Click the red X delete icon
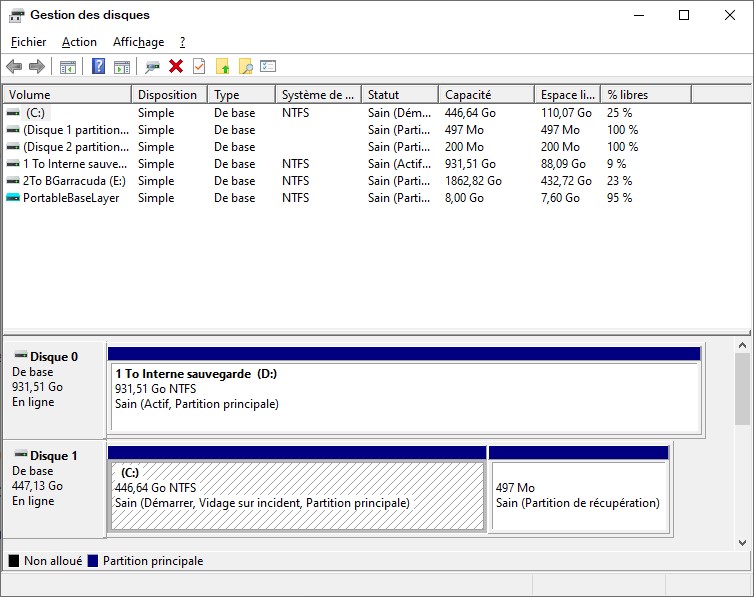 click(x=176, y=66)
